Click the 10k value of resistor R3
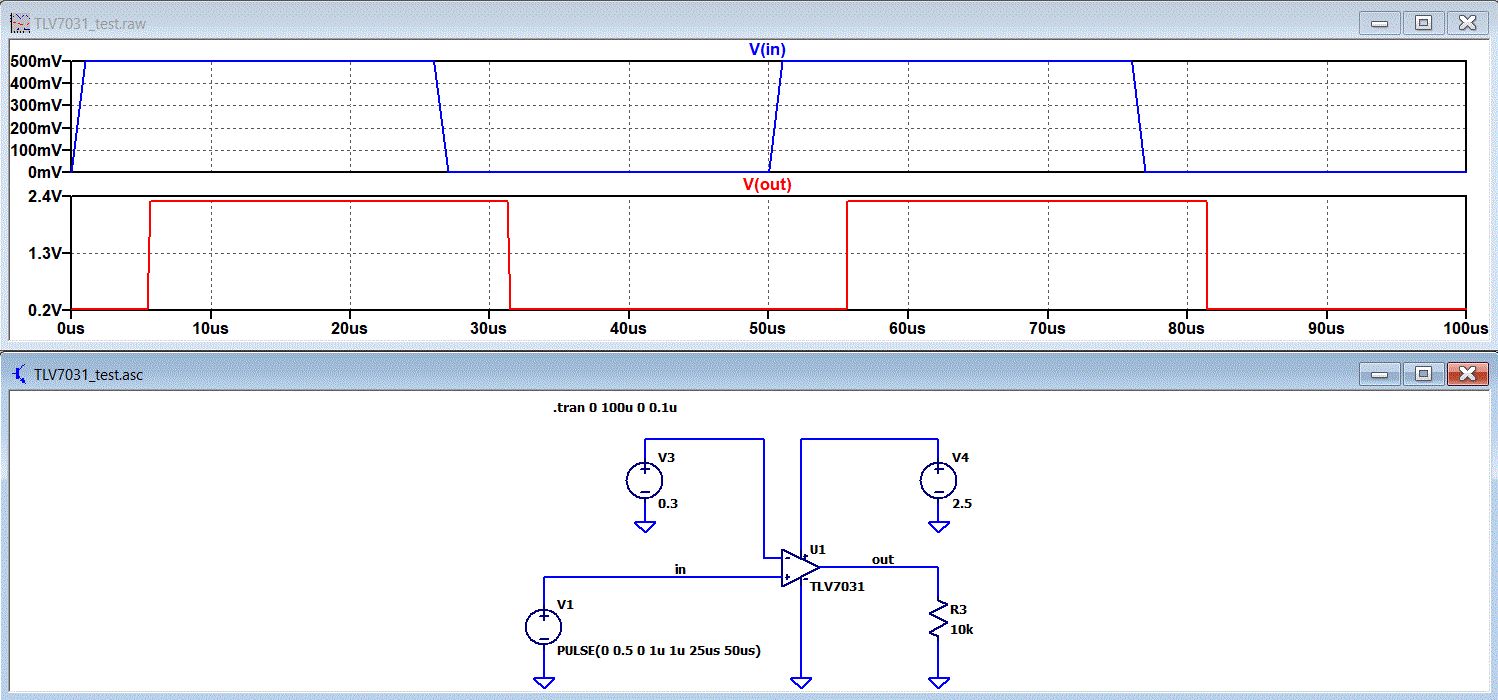 point(960,627)
